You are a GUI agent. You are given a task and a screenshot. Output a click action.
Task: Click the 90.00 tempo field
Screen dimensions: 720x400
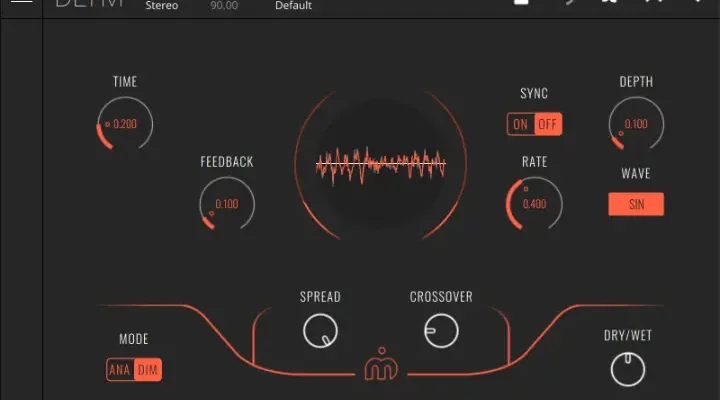pos(225,5)
